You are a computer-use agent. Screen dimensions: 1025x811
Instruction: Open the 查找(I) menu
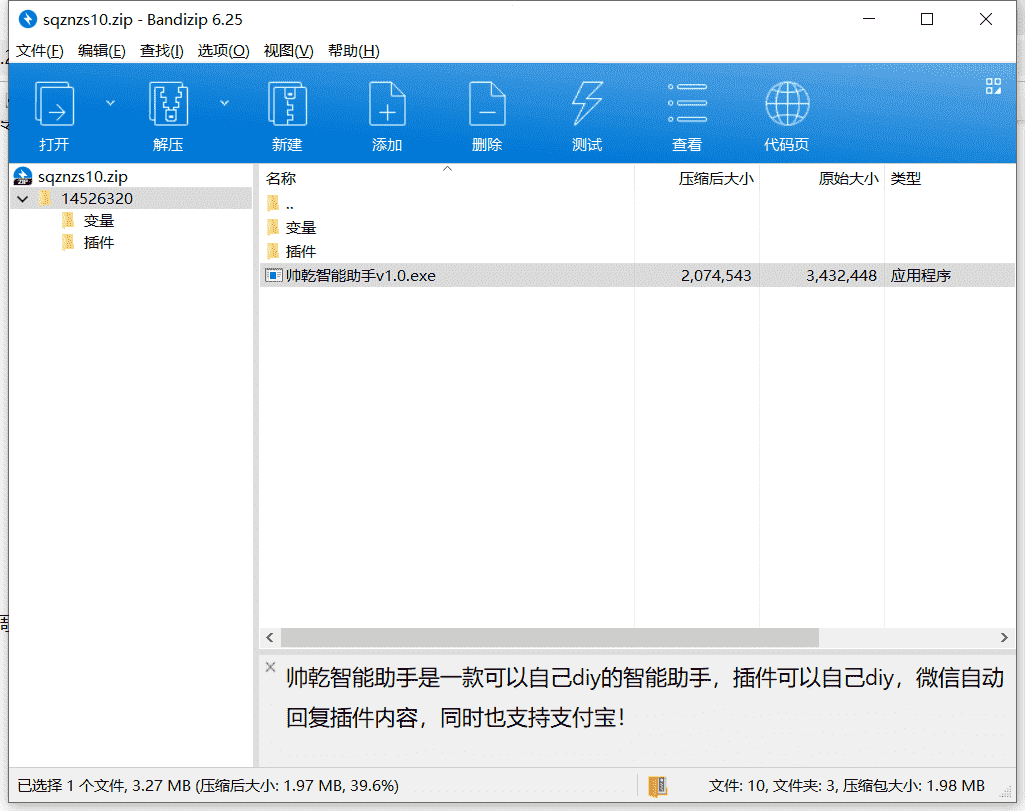click(x=161, y=51)
